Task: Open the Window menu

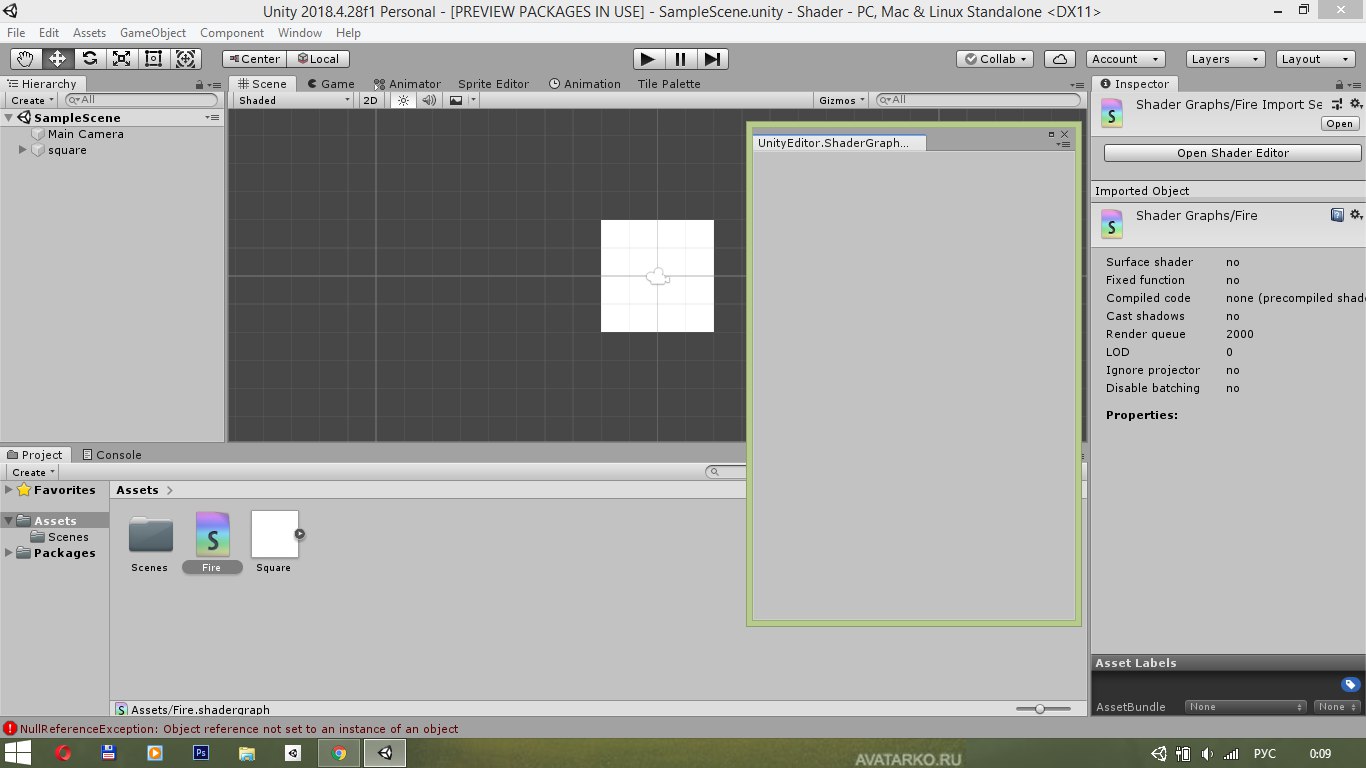Action: tap(300, 33)
